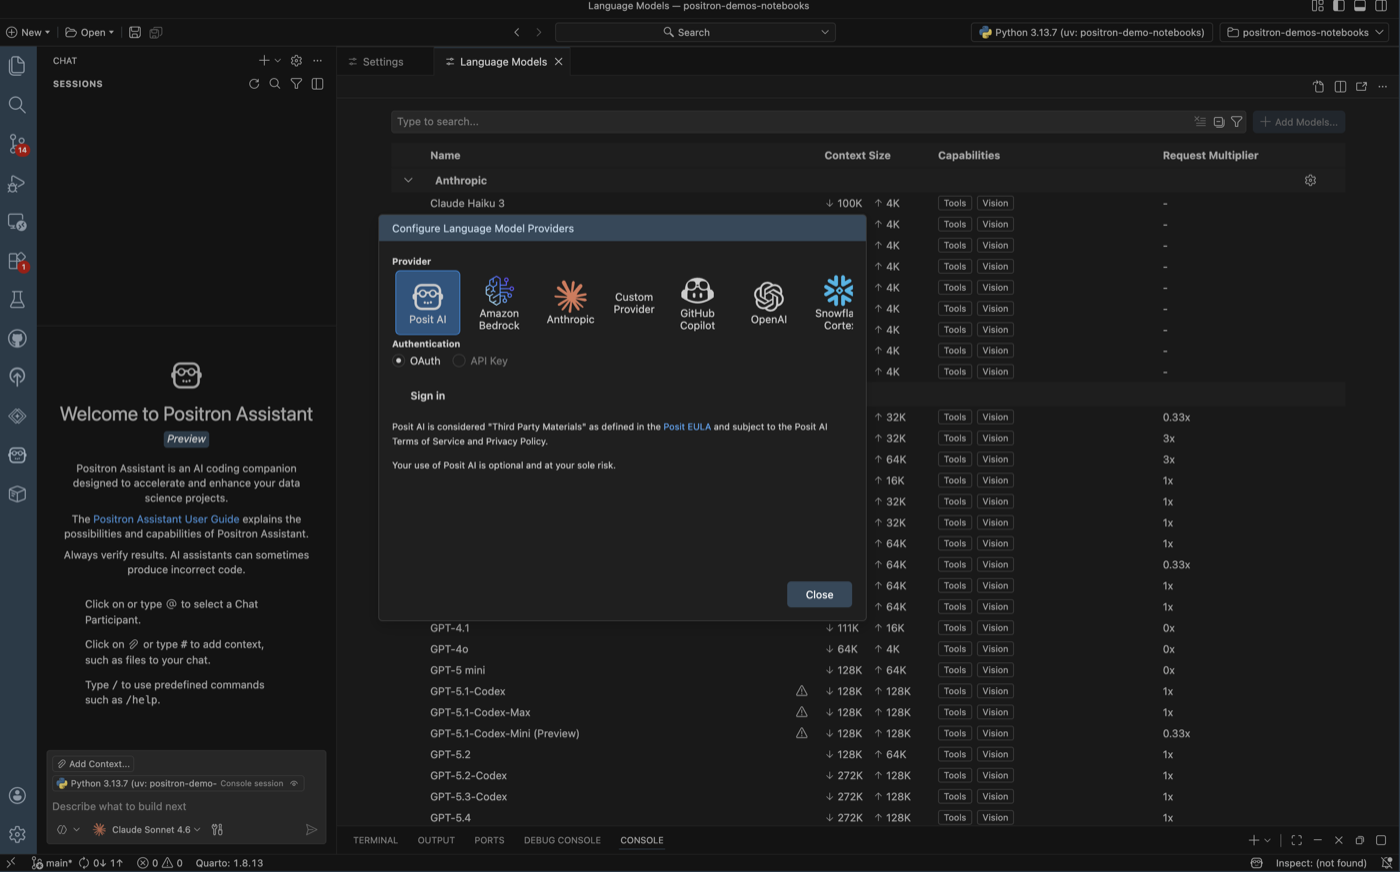Viewport: 1400px width, 872px height.
Task: Toggle the chat sessions side layout
Action: pos(317,84)
